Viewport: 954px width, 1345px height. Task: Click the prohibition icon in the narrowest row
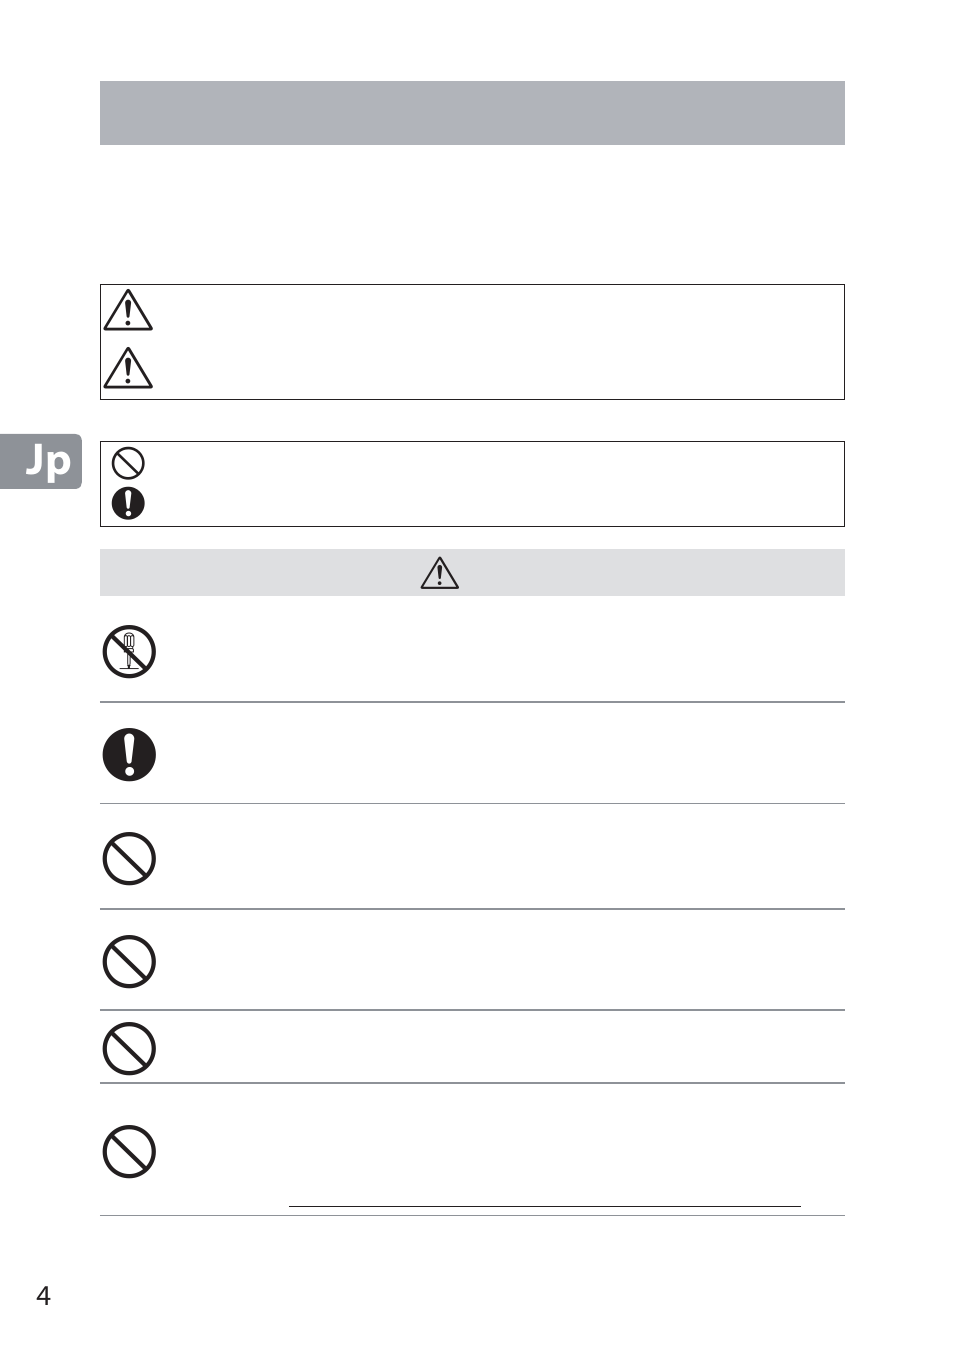[x=129, y=1049]
